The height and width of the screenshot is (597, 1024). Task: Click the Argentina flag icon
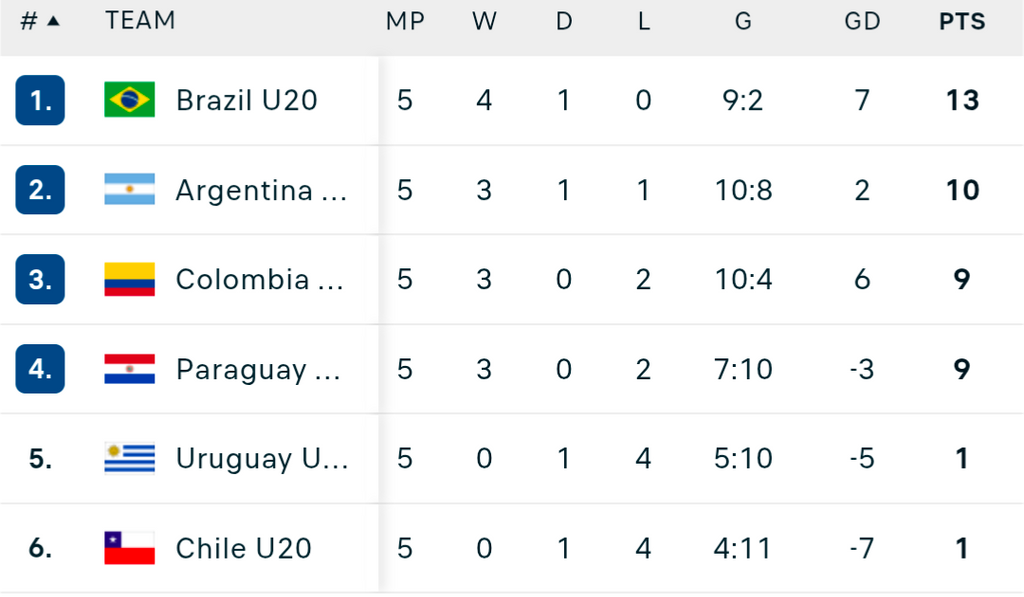pos(129,190)
